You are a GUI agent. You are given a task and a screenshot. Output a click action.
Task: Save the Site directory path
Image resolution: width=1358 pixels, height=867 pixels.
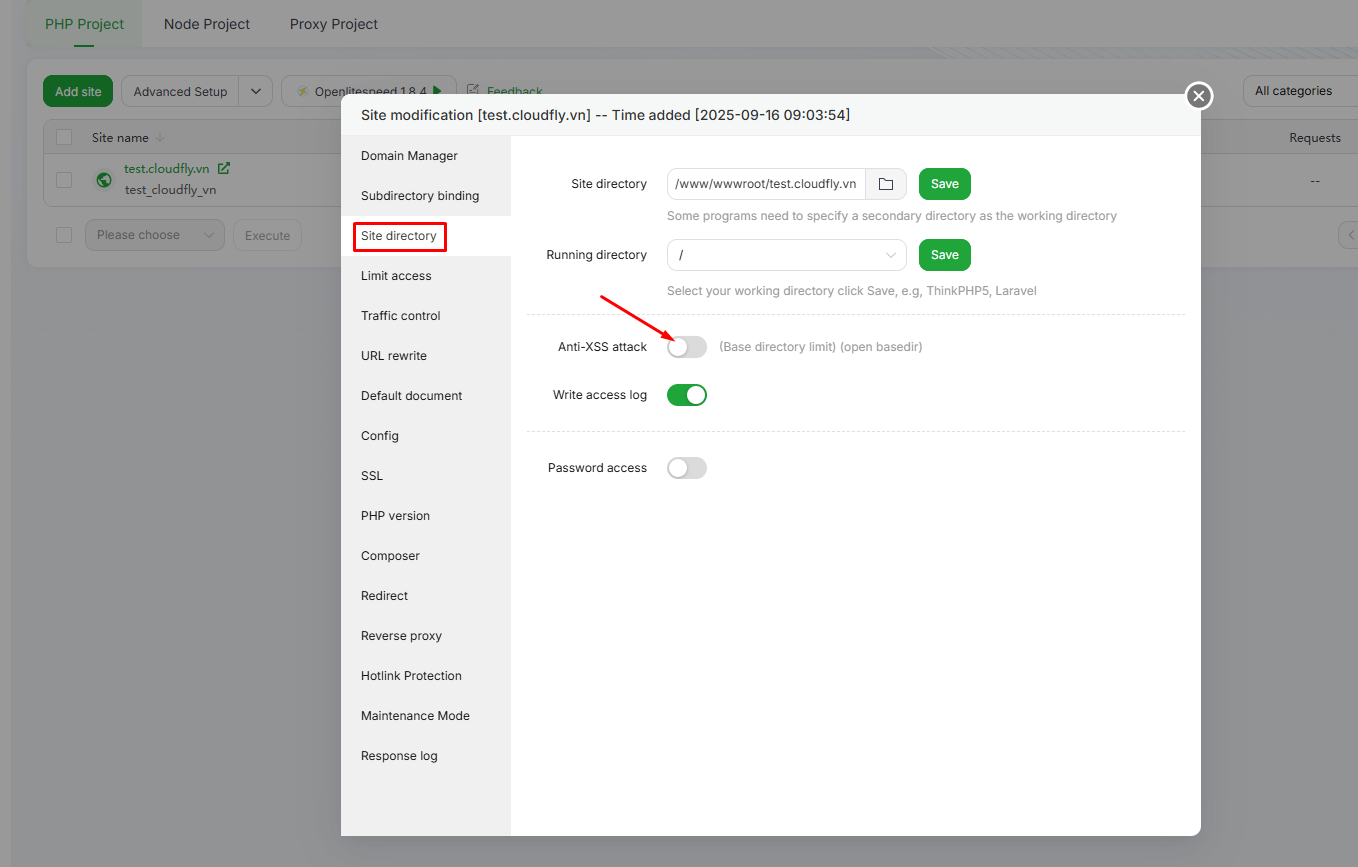[944, 184]
